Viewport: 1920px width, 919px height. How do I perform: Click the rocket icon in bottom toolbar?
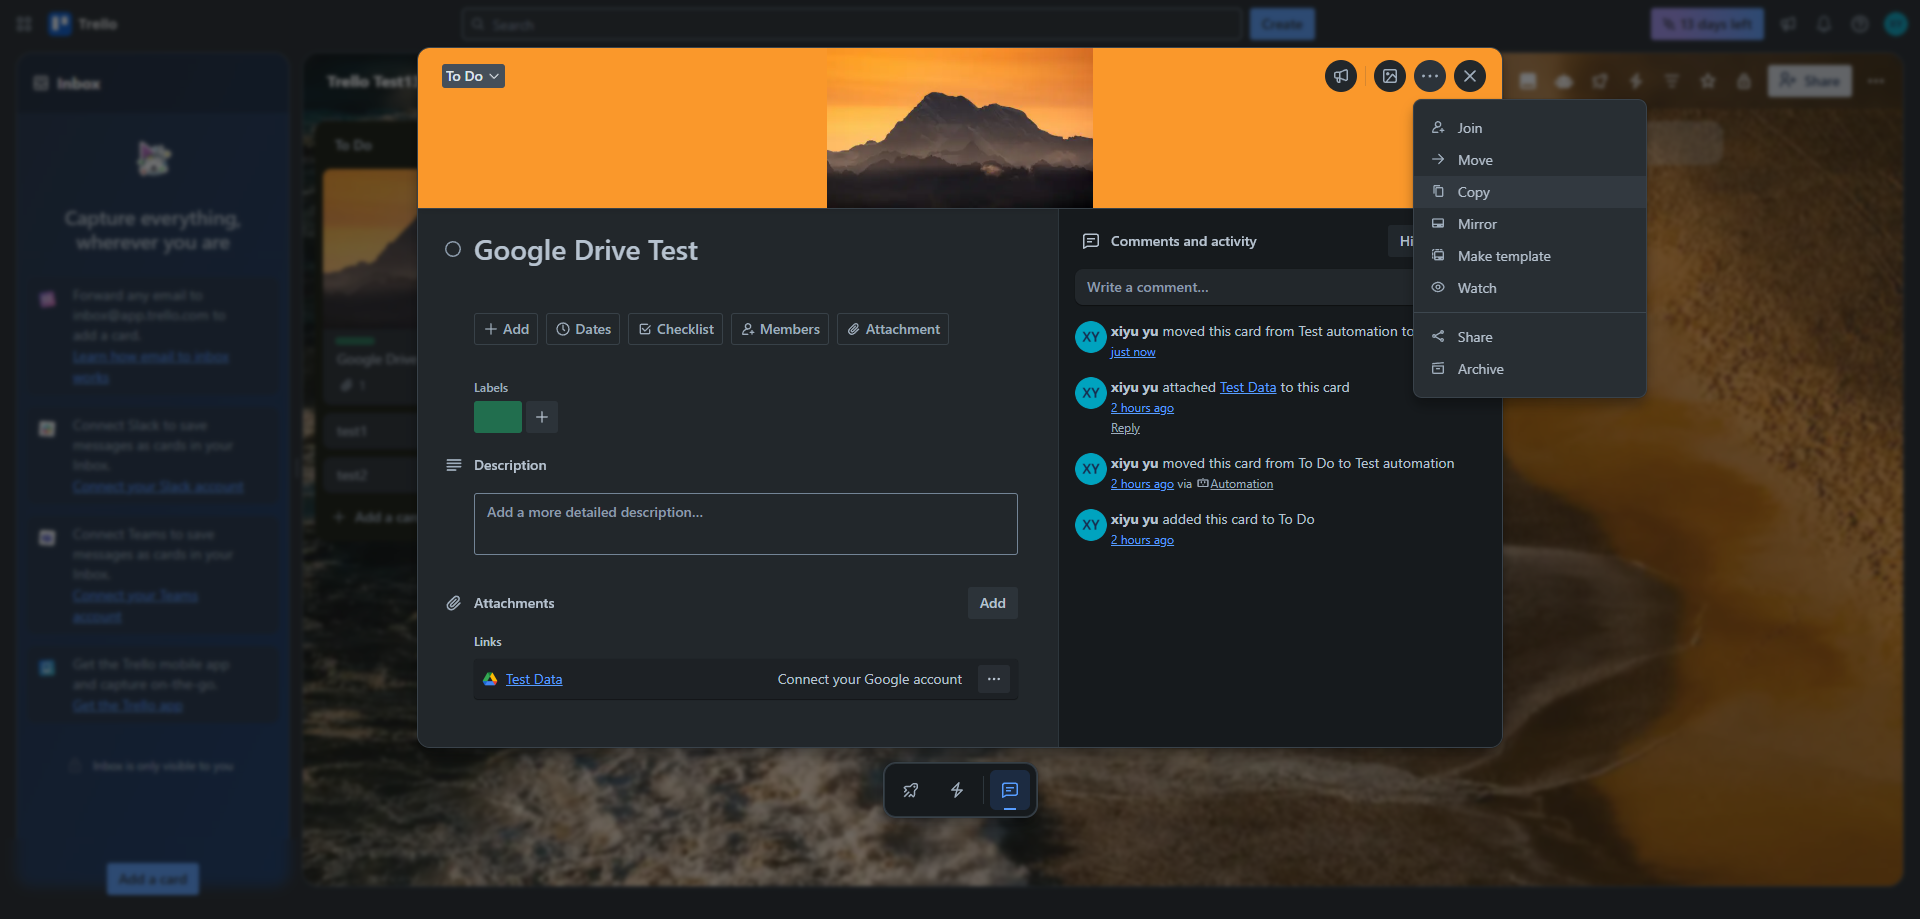pyautogui.click(x=911, y=790)
